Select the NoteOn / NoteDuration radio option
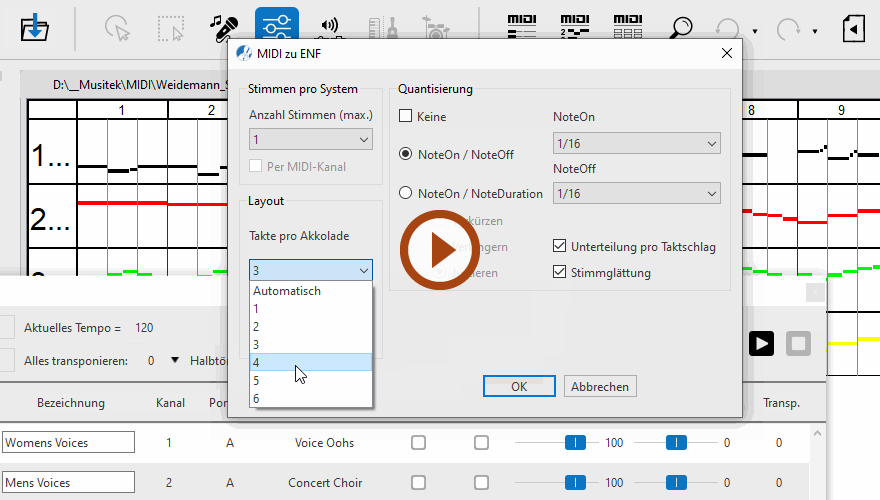 [x=406, y=194]
